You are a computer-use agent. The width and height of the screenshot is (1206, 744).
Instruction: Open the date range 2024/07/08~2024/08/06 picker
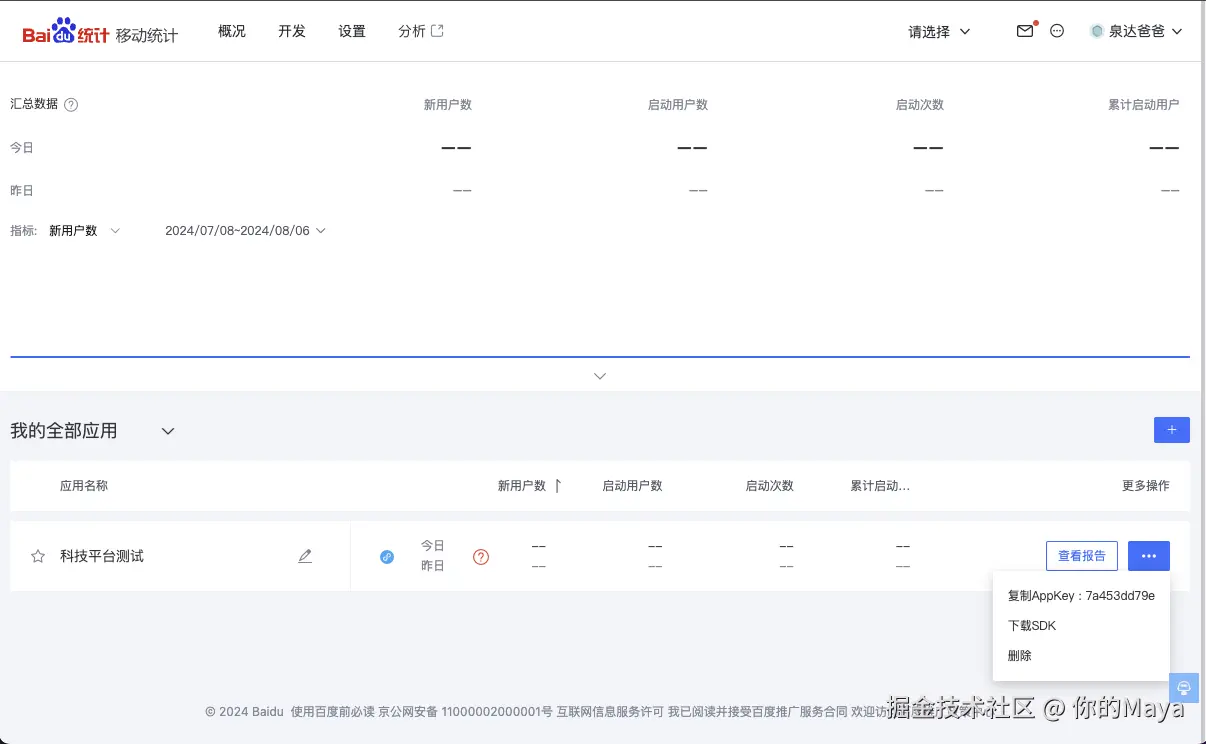[x=246, y=231]
